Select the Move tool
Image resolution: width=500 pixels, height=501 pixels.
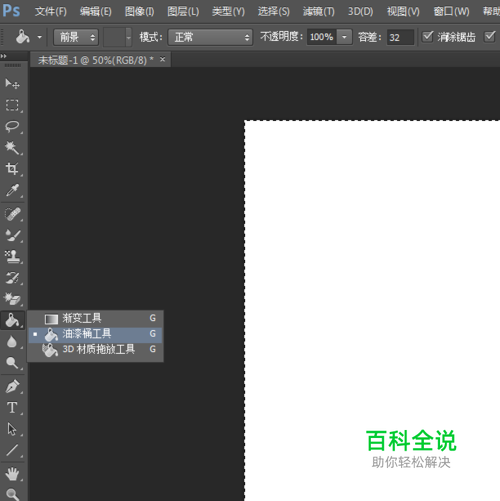[x=12, y=83]
